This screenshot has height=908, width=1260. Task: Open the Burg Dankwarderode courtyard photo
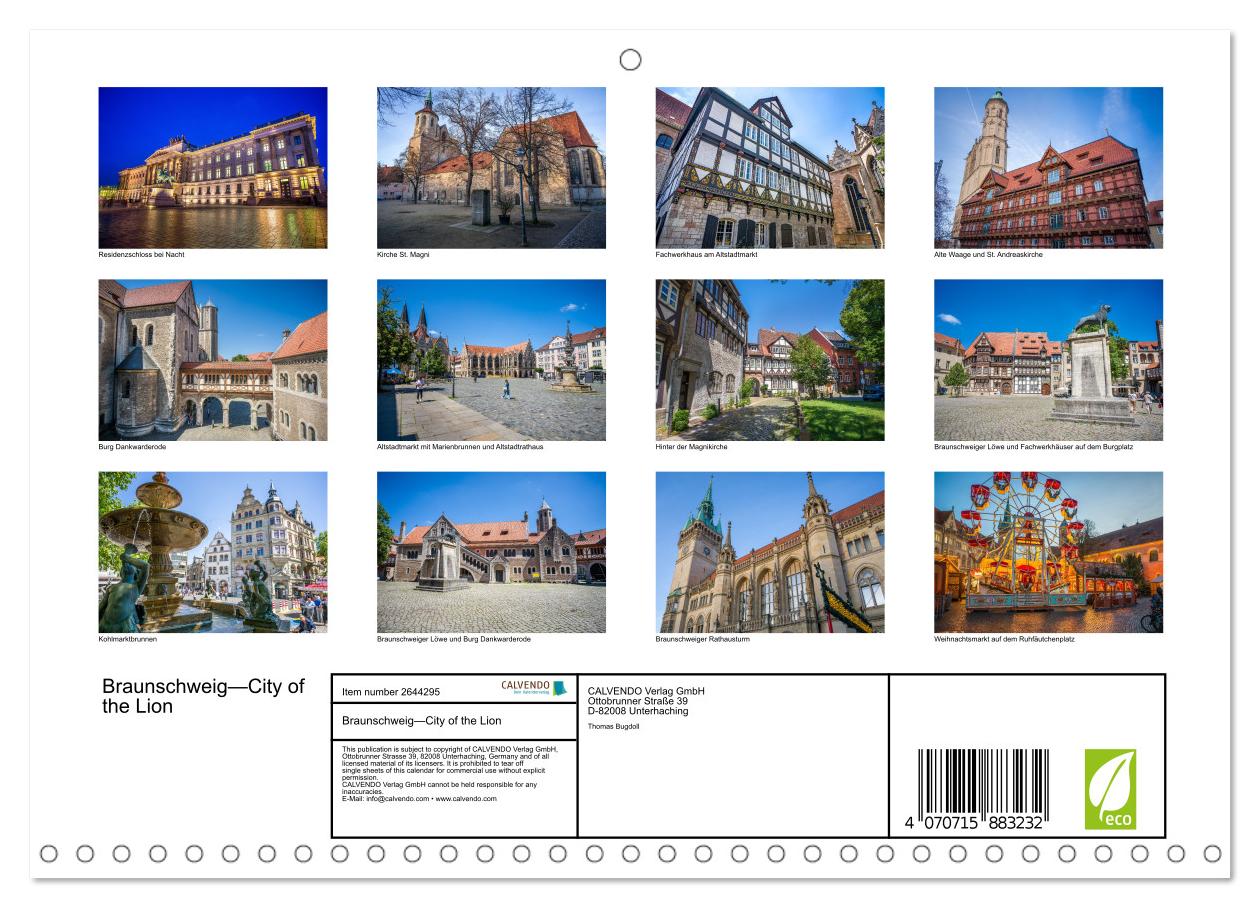click(x=212, y=360)
